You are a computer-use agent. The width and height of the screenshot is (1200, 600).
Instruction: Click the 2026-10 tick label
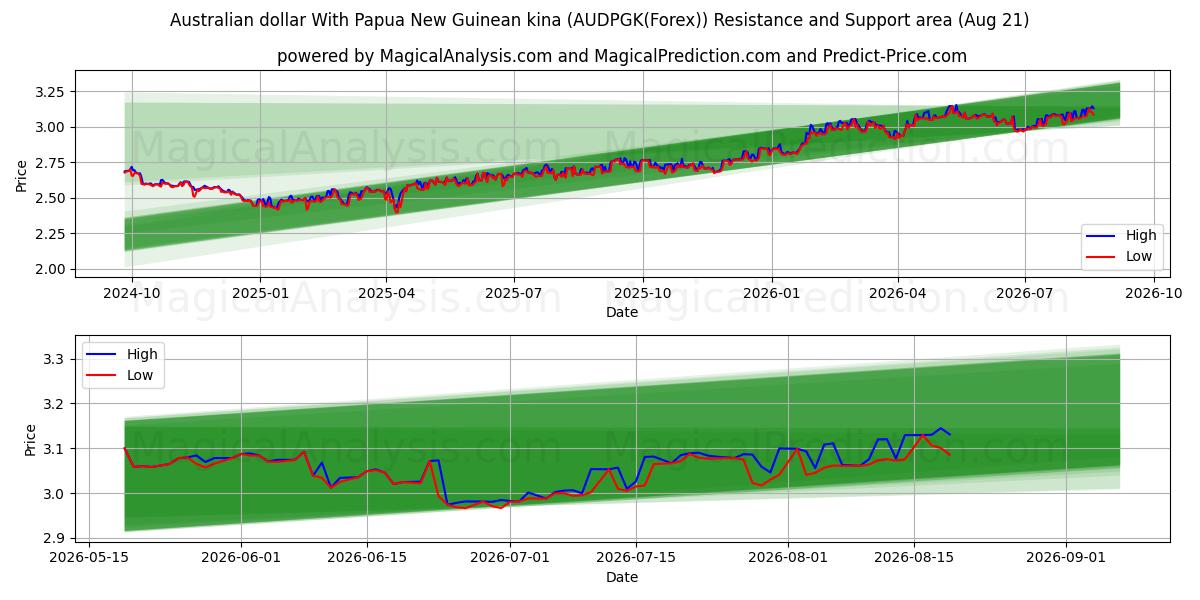click(x=1152, y=294)
